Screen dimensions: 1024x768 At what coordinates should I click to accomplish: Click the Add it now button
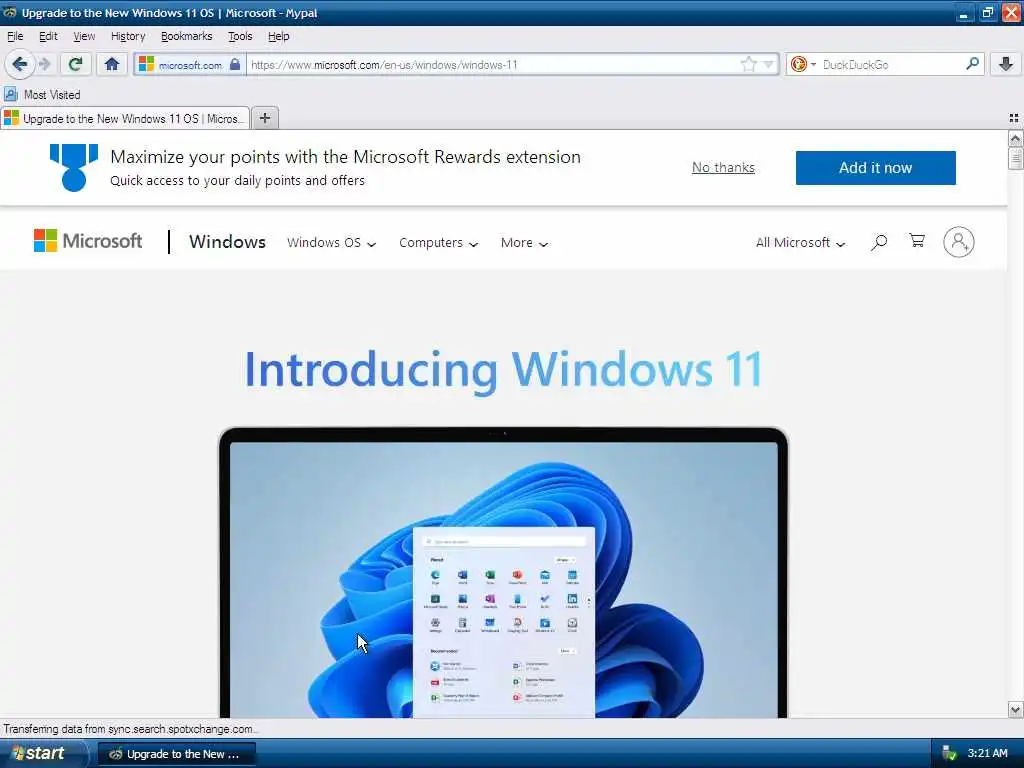[x=875, y=168]
